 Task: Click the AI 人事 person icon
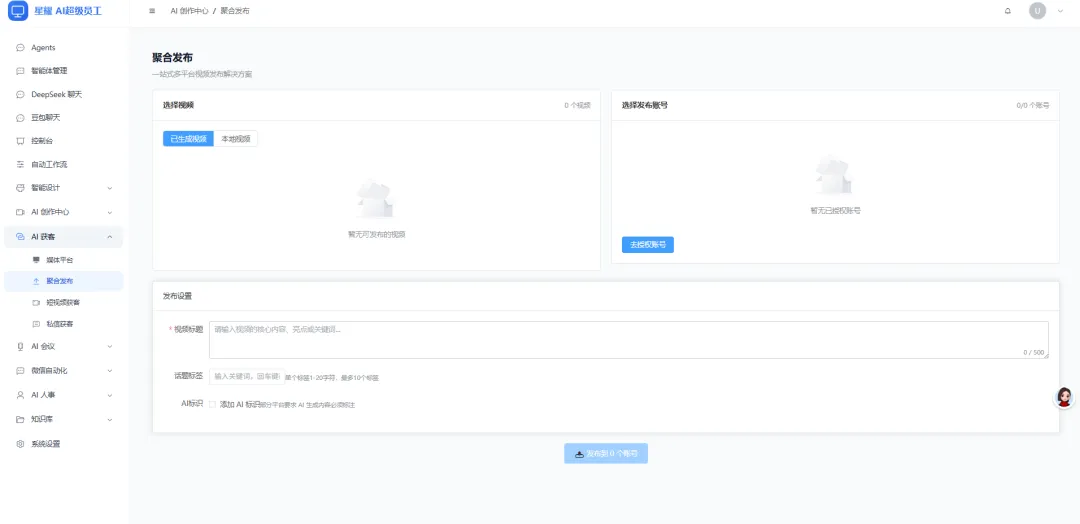click(20, 395)
